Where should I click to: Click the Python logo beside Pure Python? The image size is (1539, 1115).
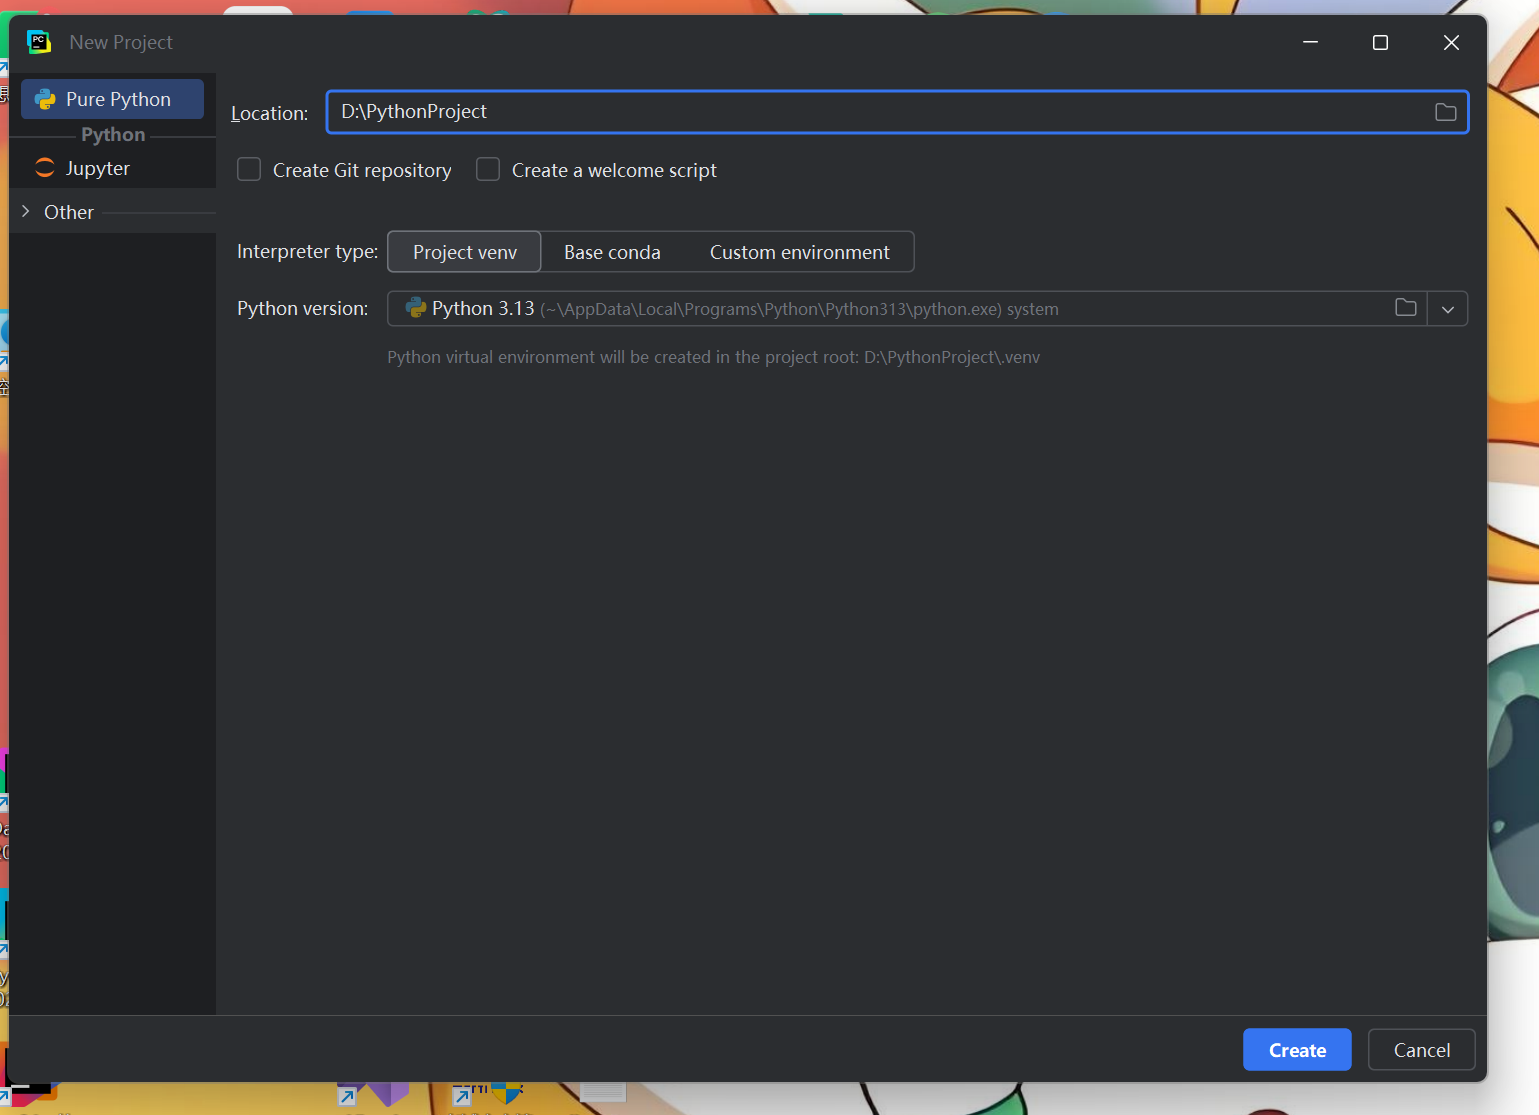[45, 99]
